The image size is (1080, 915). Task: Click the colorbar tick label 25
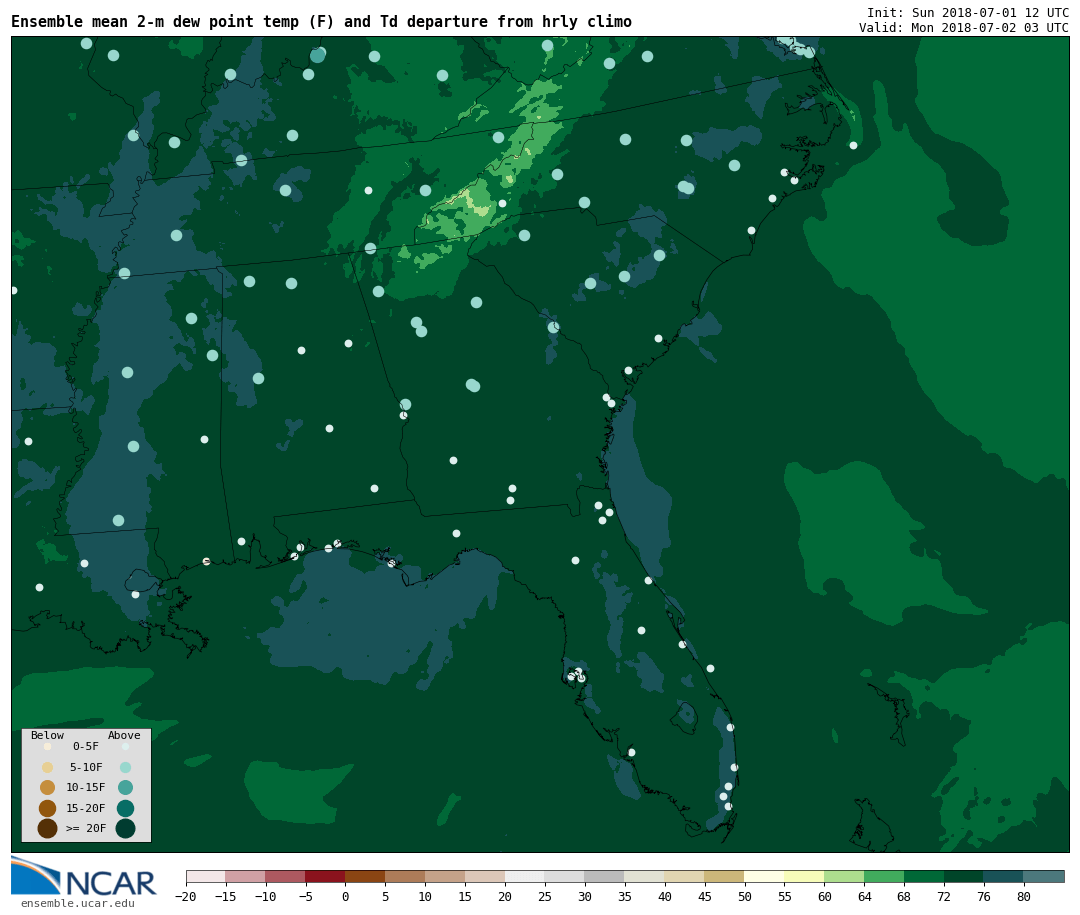[x=545, y=896]
